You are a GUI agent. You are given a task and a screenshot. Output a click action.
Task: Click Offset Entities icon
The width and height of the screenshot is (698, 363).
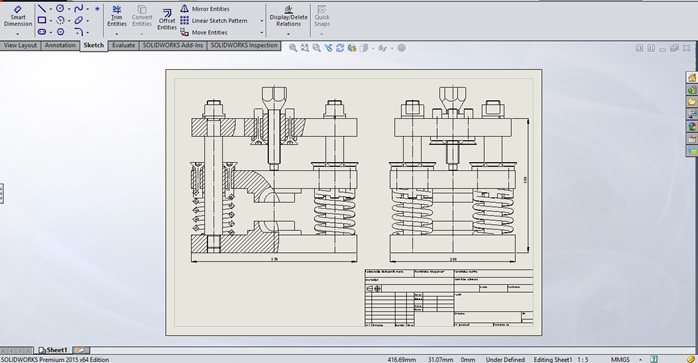click(167, 20)
